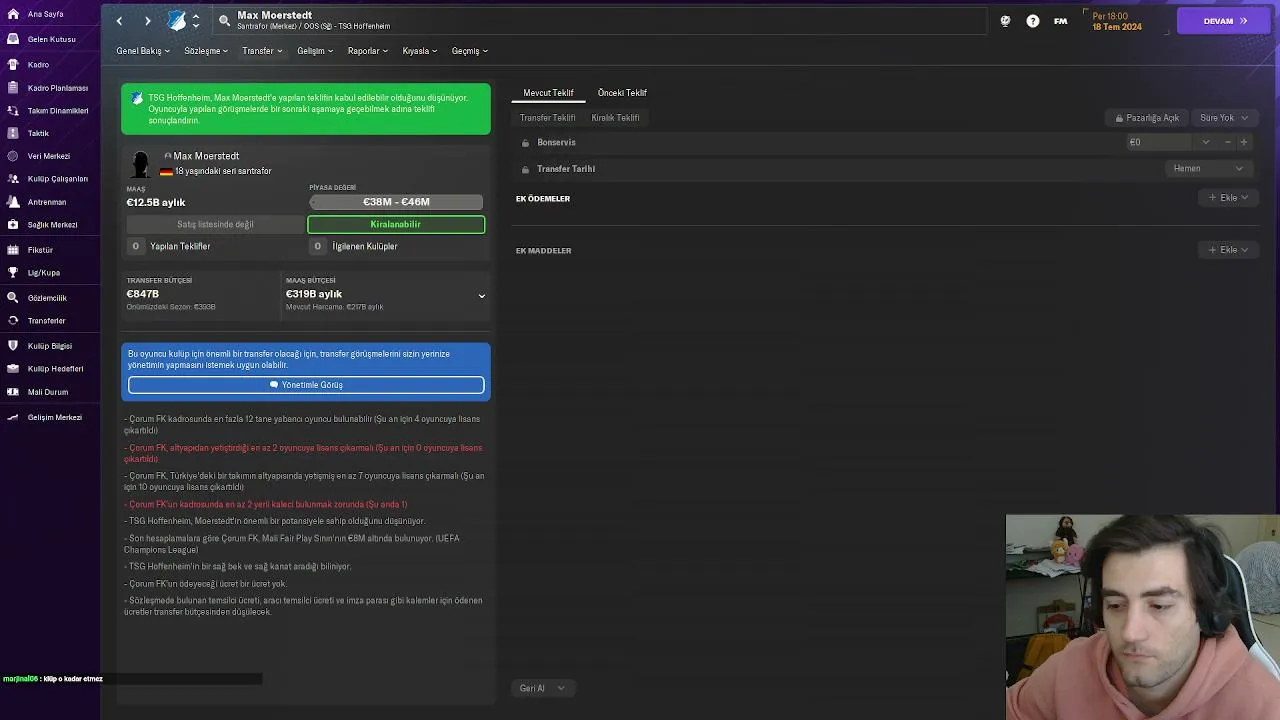Open the Genel Bakış dropdown menu

tap(143, 51)
